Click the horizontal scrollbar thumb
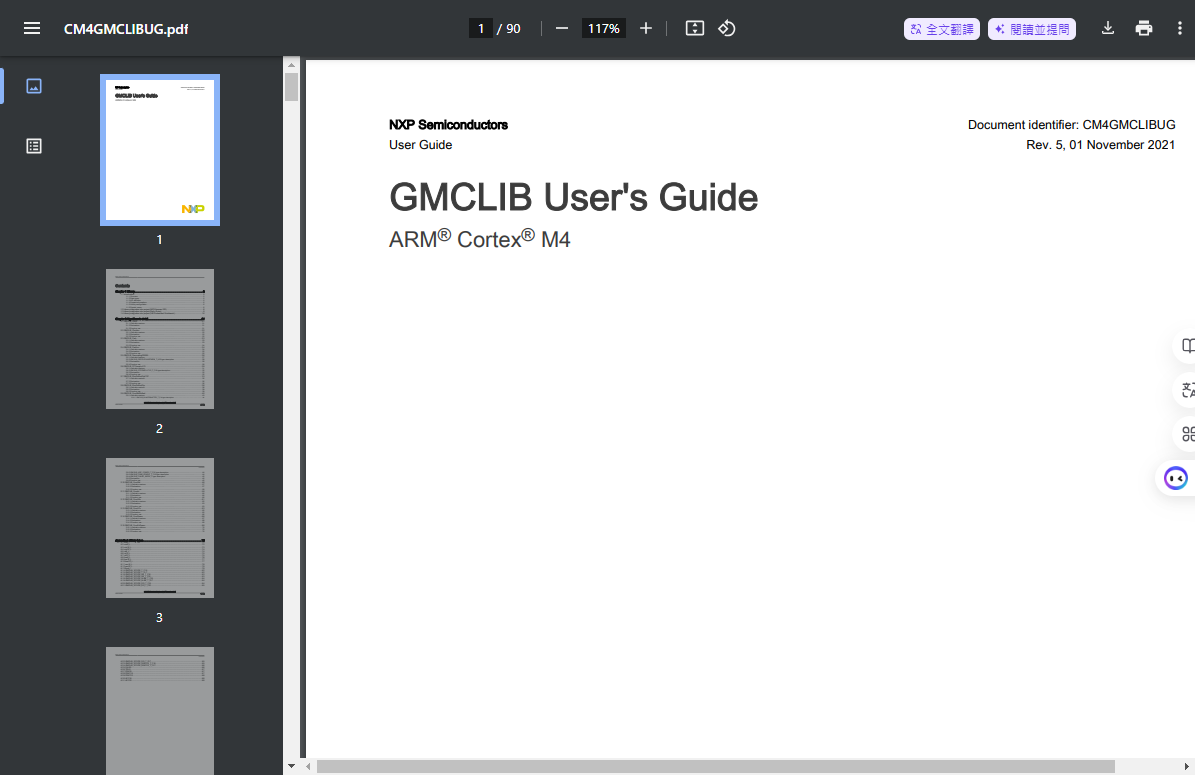This screenshot has height=775, width=1195. coord(716,766)
